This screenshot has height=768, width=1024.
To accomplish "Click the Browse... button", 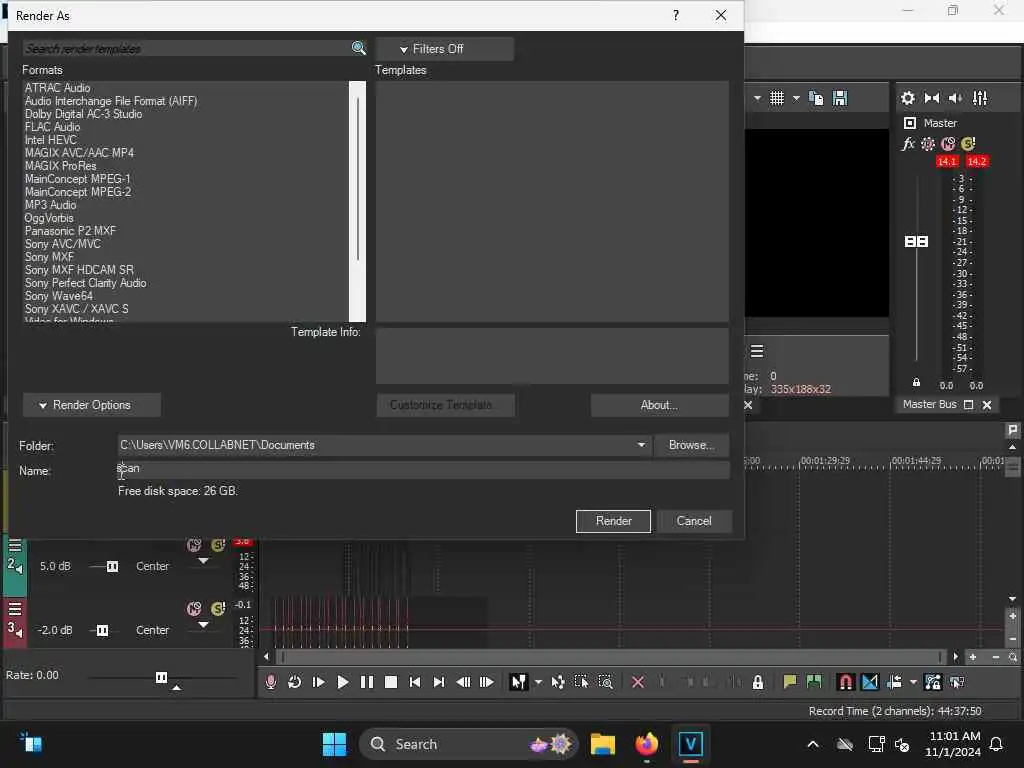I will tap(691, 445).
